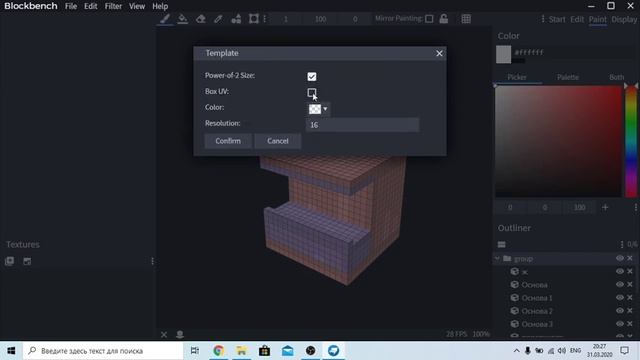
Task: Click the cube icon of Основа
Action: pos(515,284)
